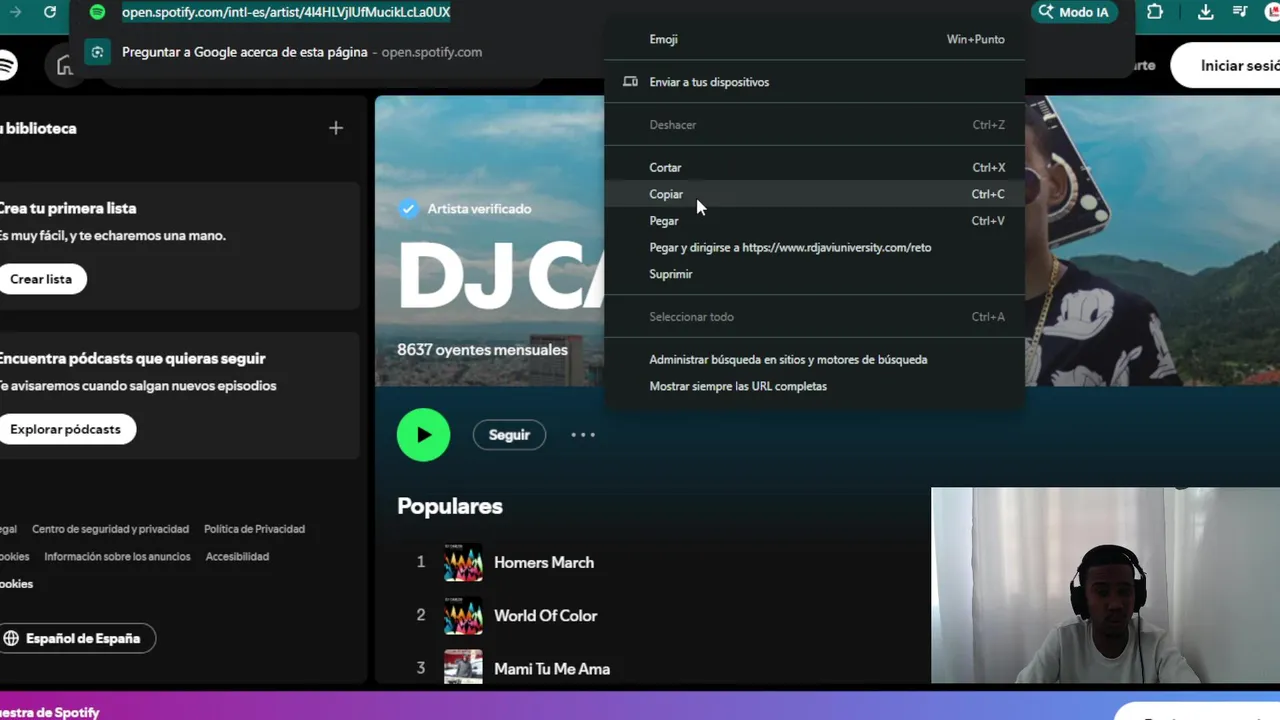Click track number 3 in Populares
The width and height of the screenshot is (1280, 720).
(421, 668)
